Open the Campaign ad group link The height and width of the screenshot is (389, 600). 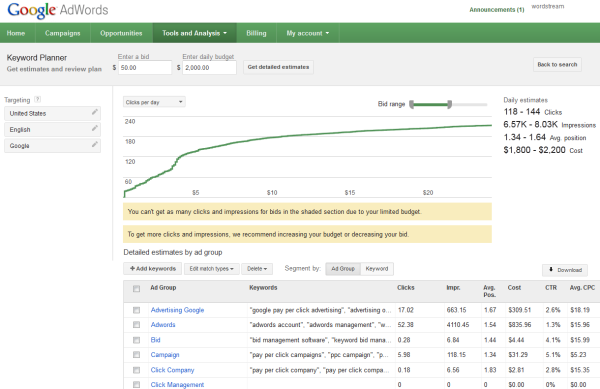click(x=165, y=355)
